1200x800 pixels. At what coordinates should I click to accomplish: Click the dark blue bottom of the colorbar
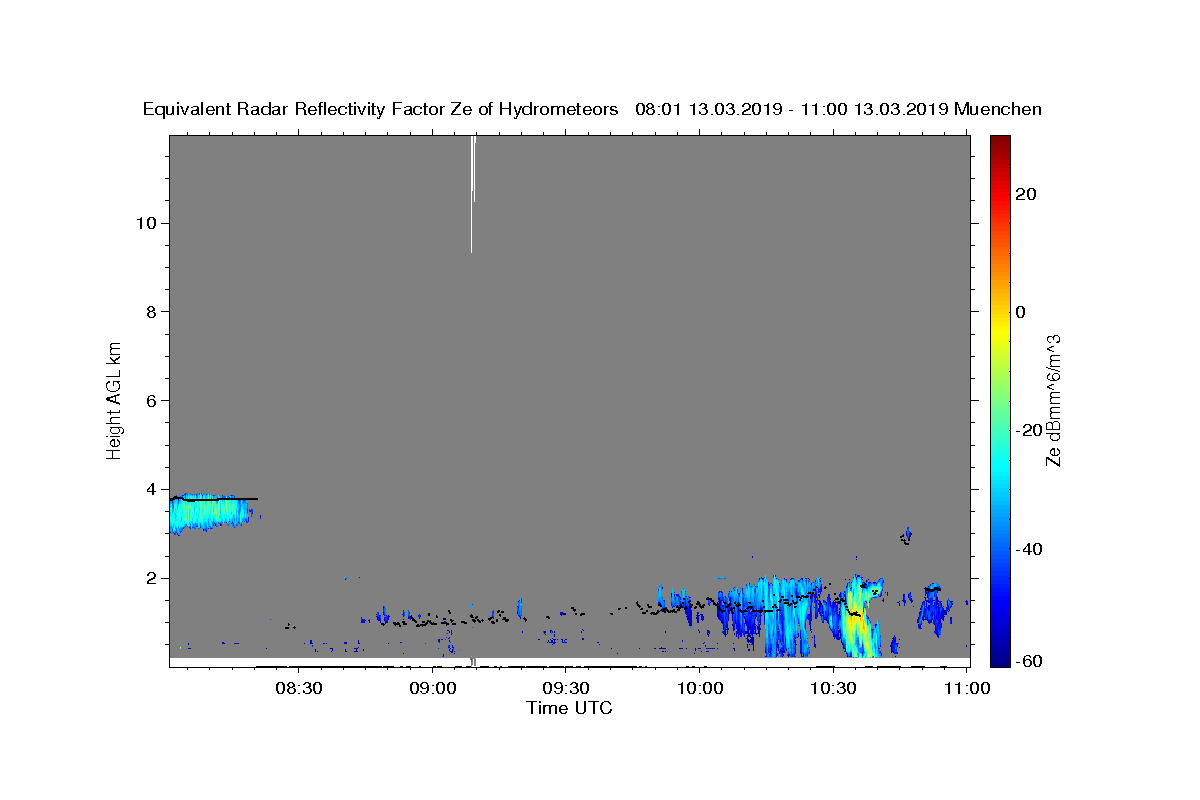1000,658
